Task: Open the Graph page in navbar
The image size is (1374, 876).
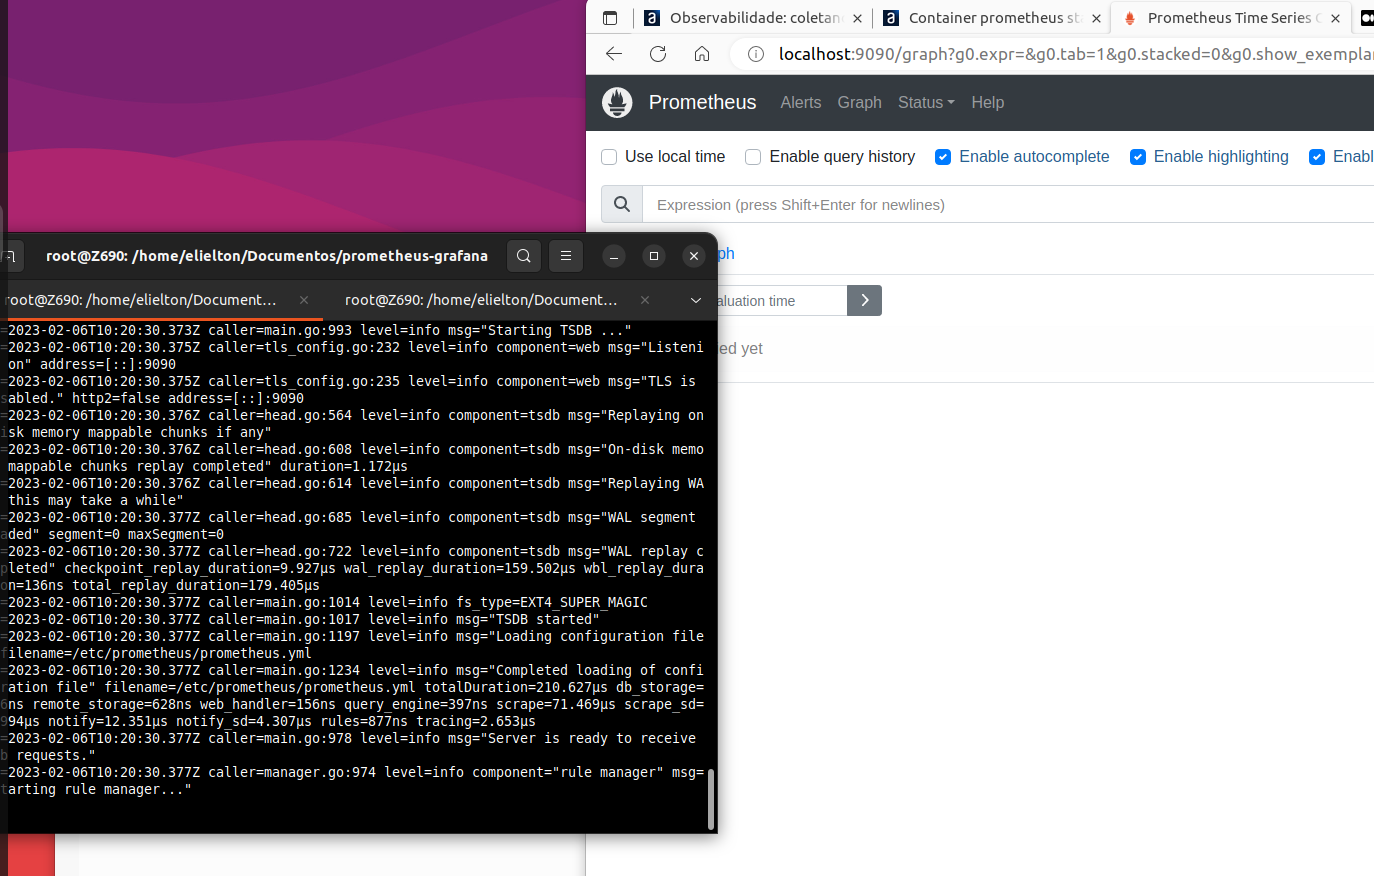Action: (x=860, y=102)
